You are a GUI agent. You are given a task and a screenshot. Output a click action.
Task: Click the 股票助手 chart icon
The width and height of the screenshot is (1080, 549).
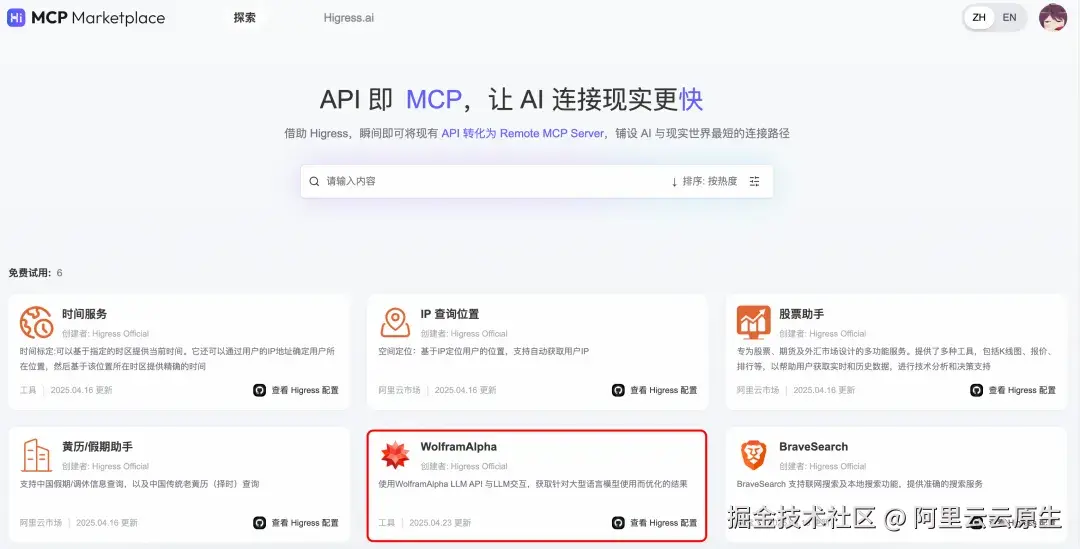(754, 322)
